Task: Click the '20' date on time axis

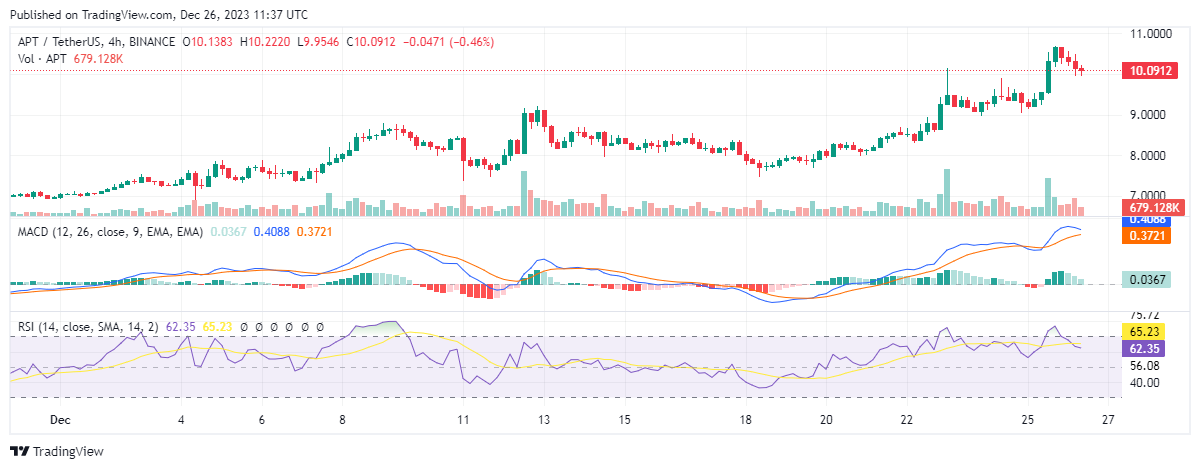Action: point(826,420)
